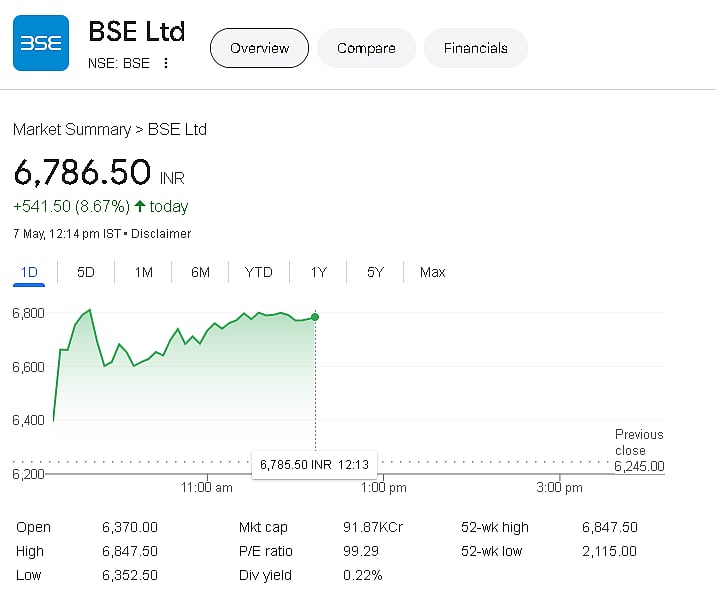Show the 1M chart range
Screen dimensions: 716x606
pos(144,272)
